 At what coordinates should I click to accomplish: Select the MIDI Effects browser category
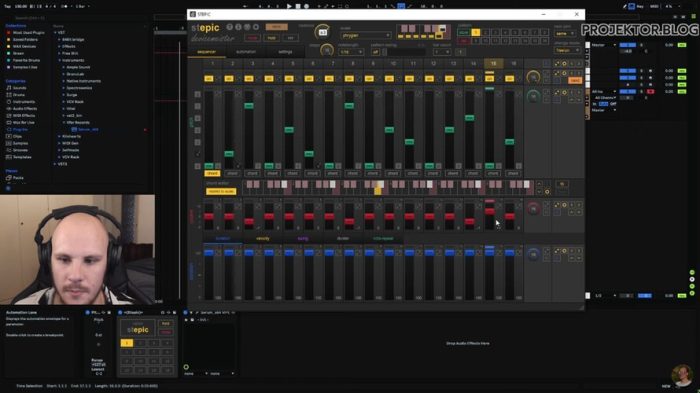click(21, 115)
